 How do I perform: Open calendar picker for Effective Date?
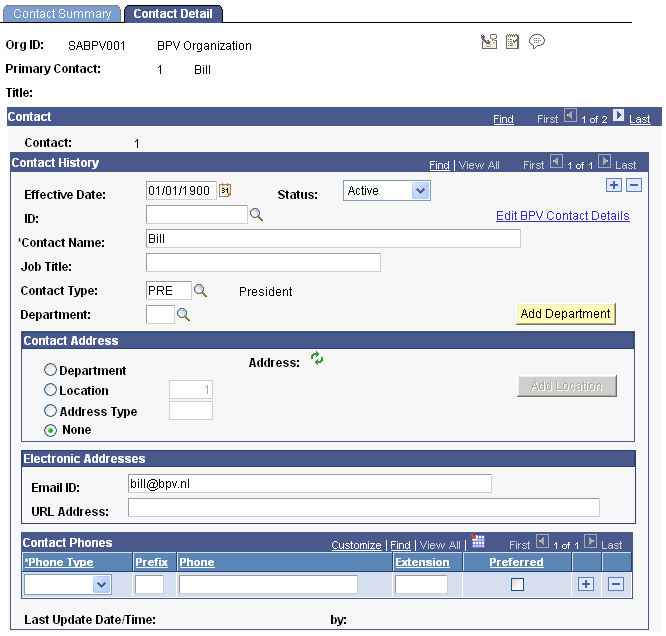(x=225, y=190)
